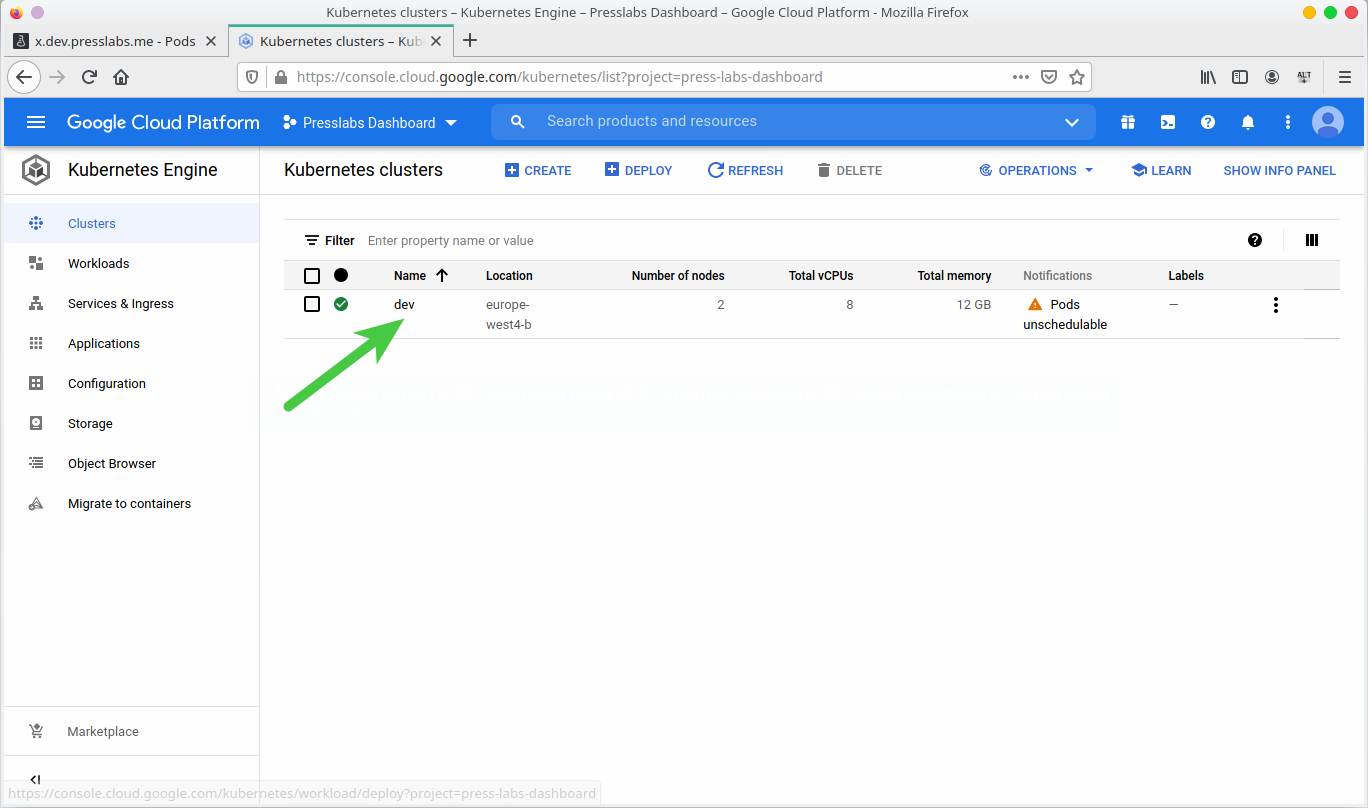Screen dimensions: 1368x808
Task: Open a new browser tab
Action: point(470,40)
